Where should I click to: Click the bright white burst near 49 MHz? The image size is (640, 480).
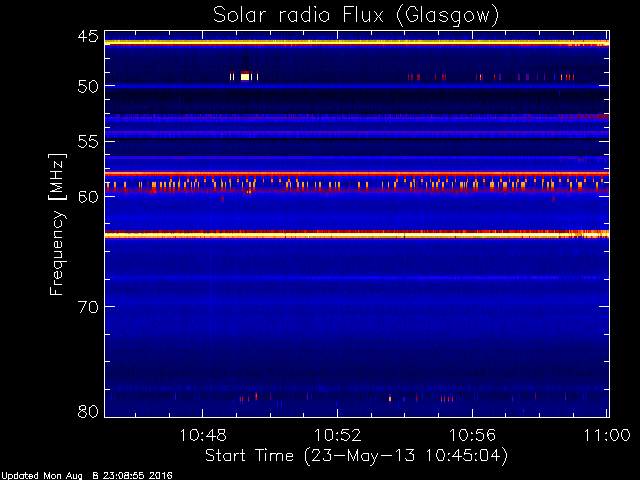[x=245, y=76]
